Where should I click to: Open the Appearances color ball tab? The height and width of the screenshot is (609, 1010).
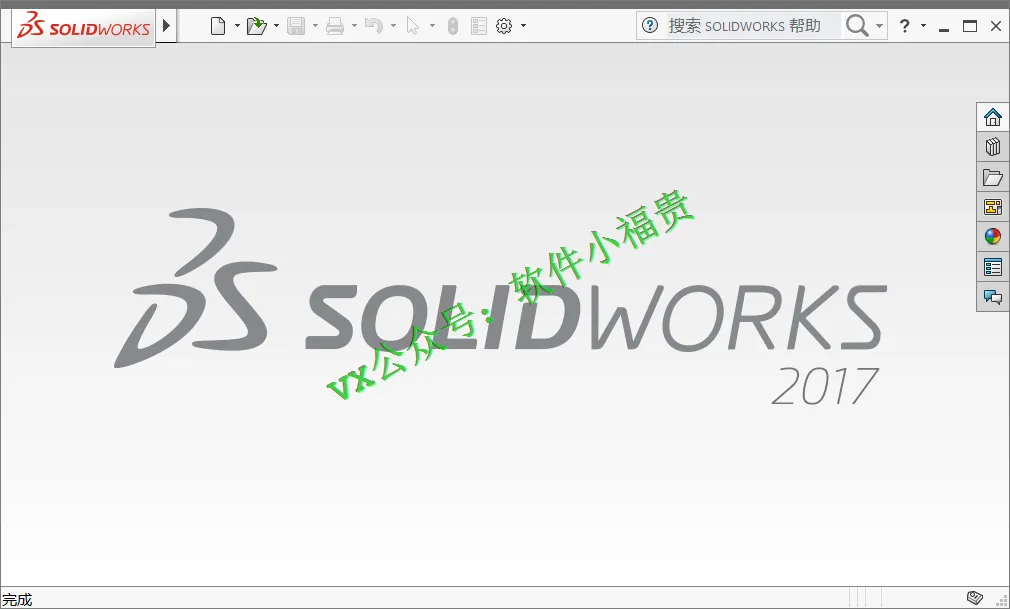click(x=993, y=237)
